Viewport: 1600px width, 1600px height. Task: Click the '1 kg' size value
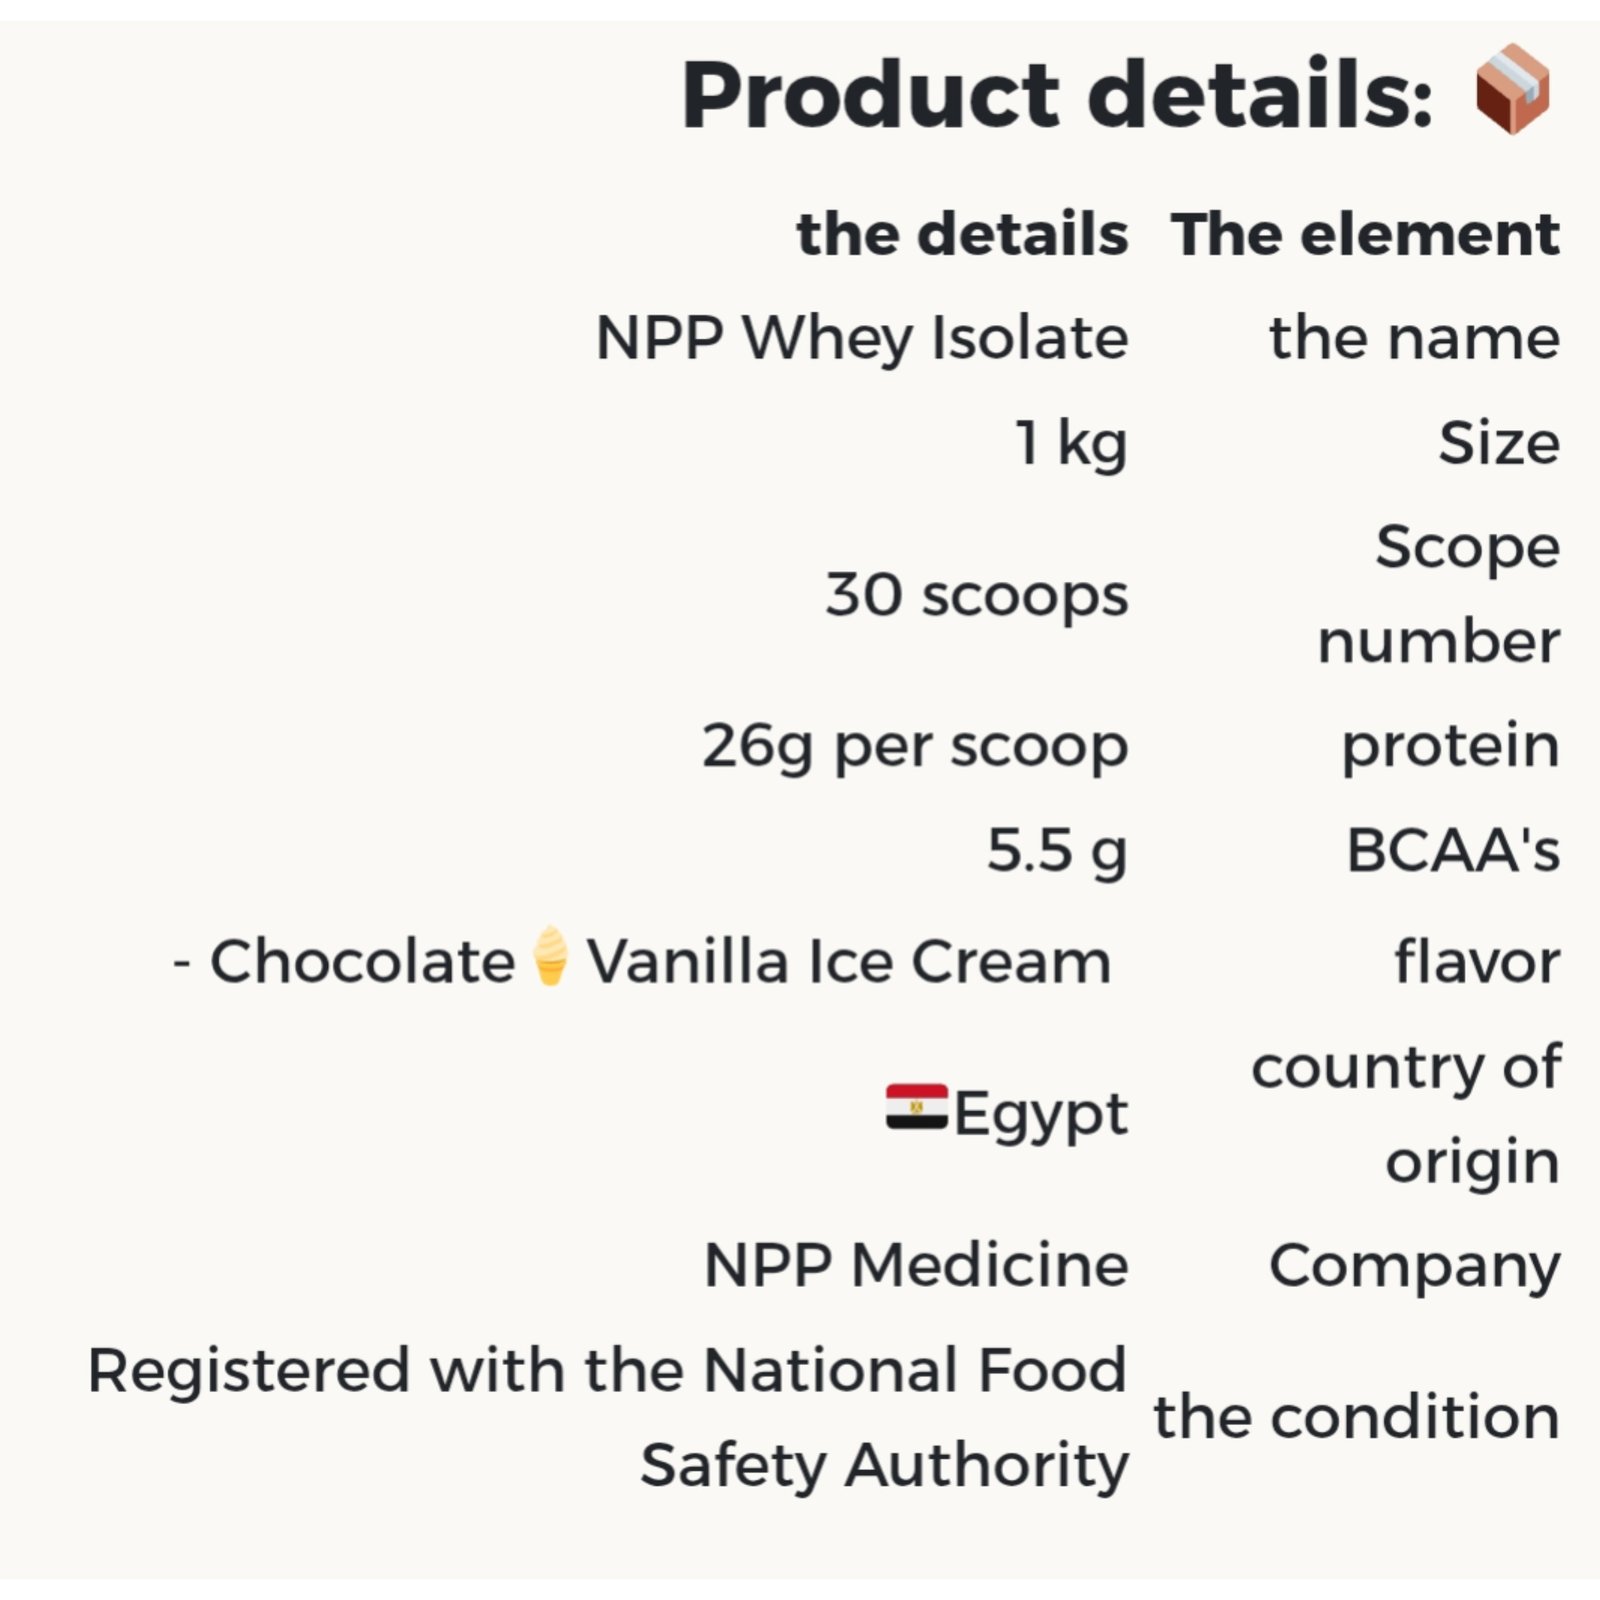pos(1071,444)
